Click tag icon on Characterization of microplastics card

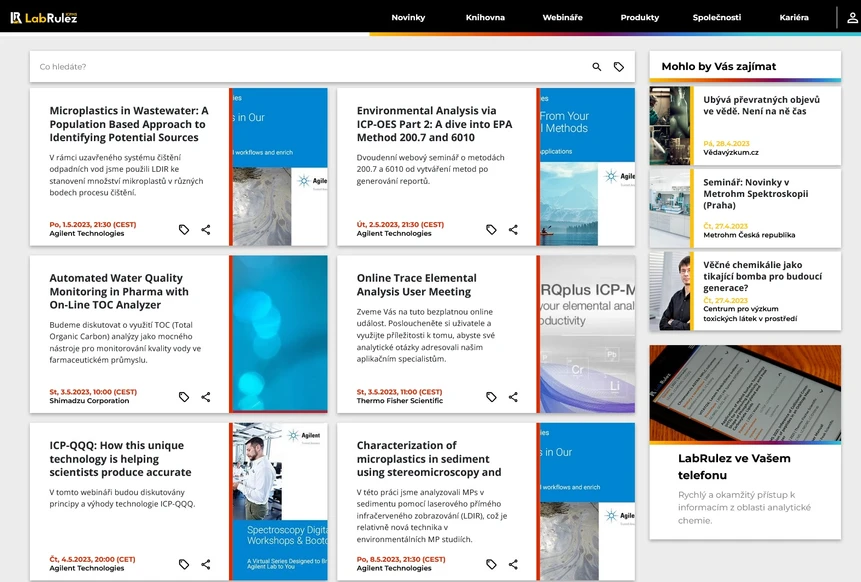tap(491, 564)
